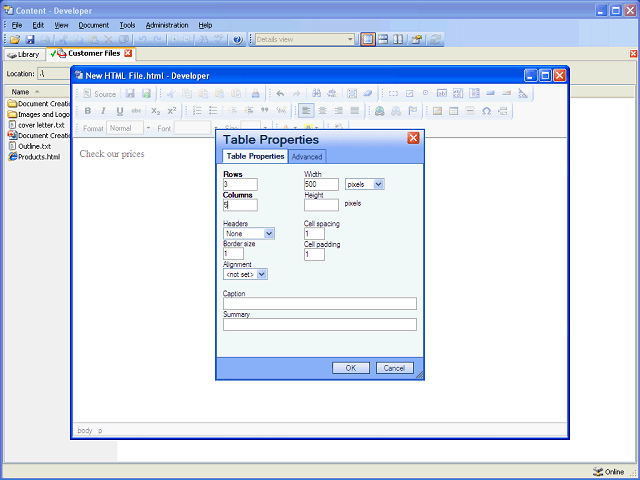Open the Administration menu
640x480 pixels.
(167, 25)
